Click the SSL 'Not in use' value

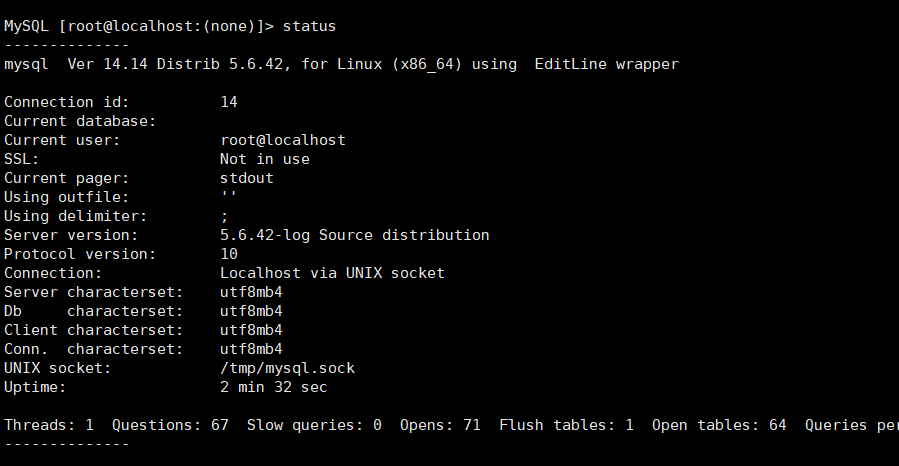coord(265,159)
